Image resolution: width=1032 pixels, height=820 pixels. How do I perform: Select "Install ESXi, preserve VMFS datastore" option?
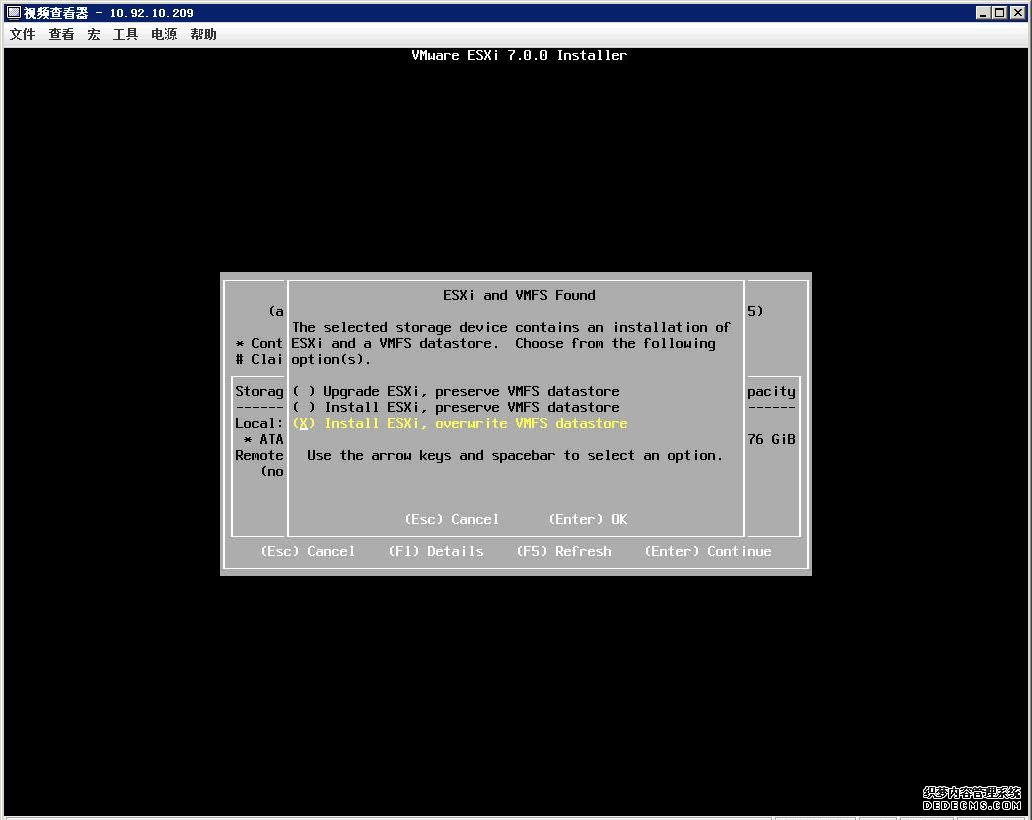(453, 407)
